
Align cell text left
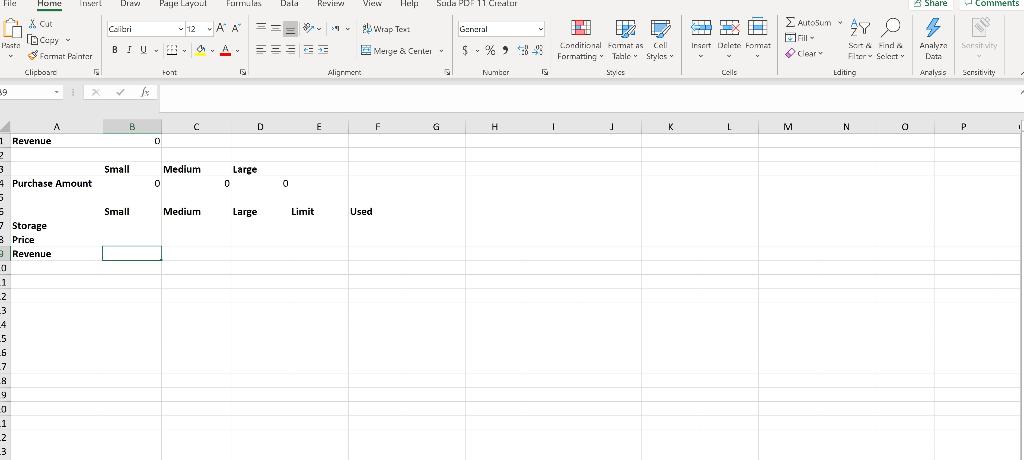tap(261, 50)
